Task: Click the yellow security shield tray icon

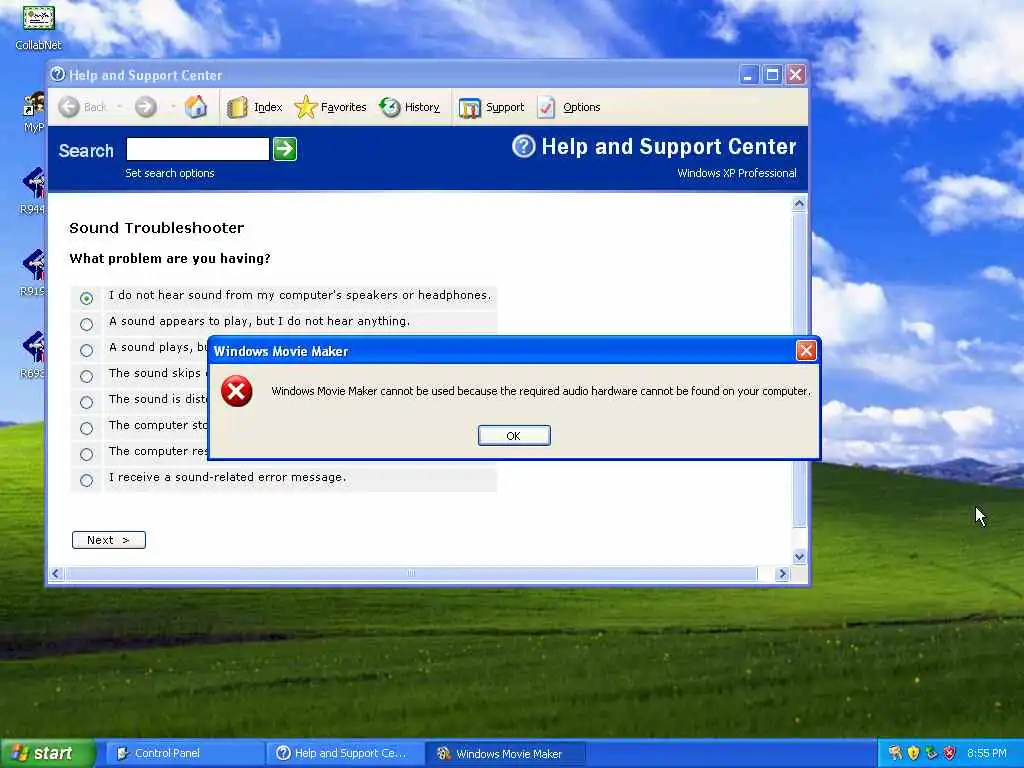Action: pyautogui.click(x=913, y=753)
